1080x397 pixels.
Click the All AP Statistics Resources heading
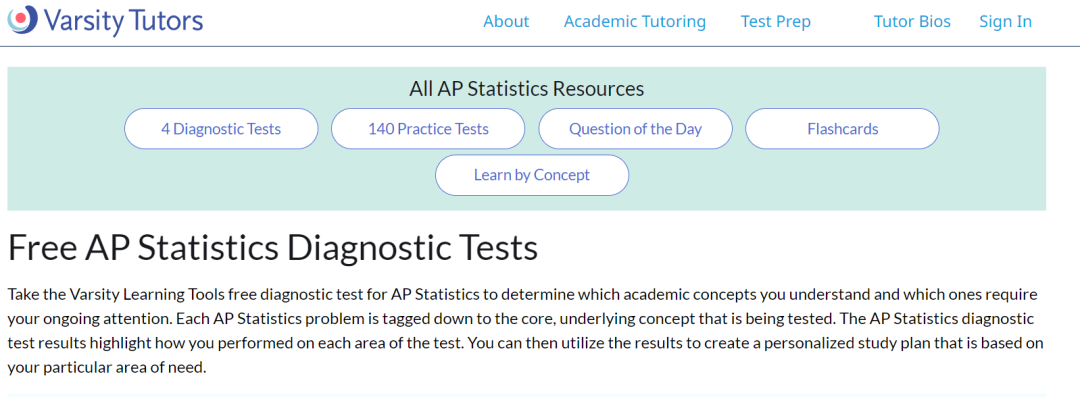point(526,89)
